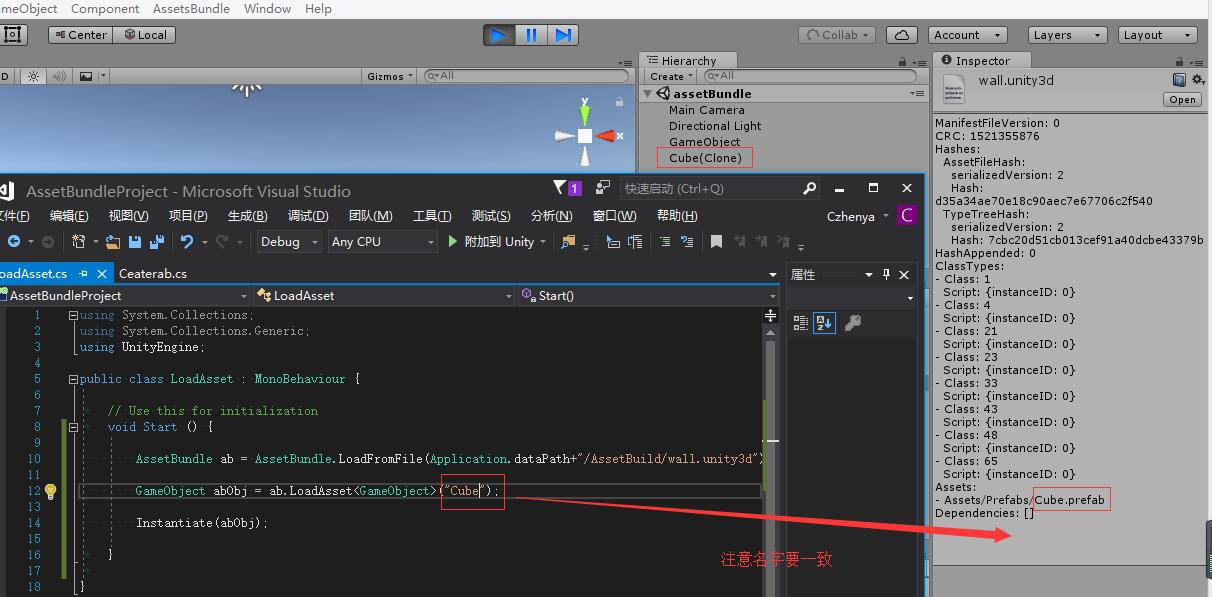Click the Visual Studio feedback icon
1212x597 pixels.
(x=602, y=188)
